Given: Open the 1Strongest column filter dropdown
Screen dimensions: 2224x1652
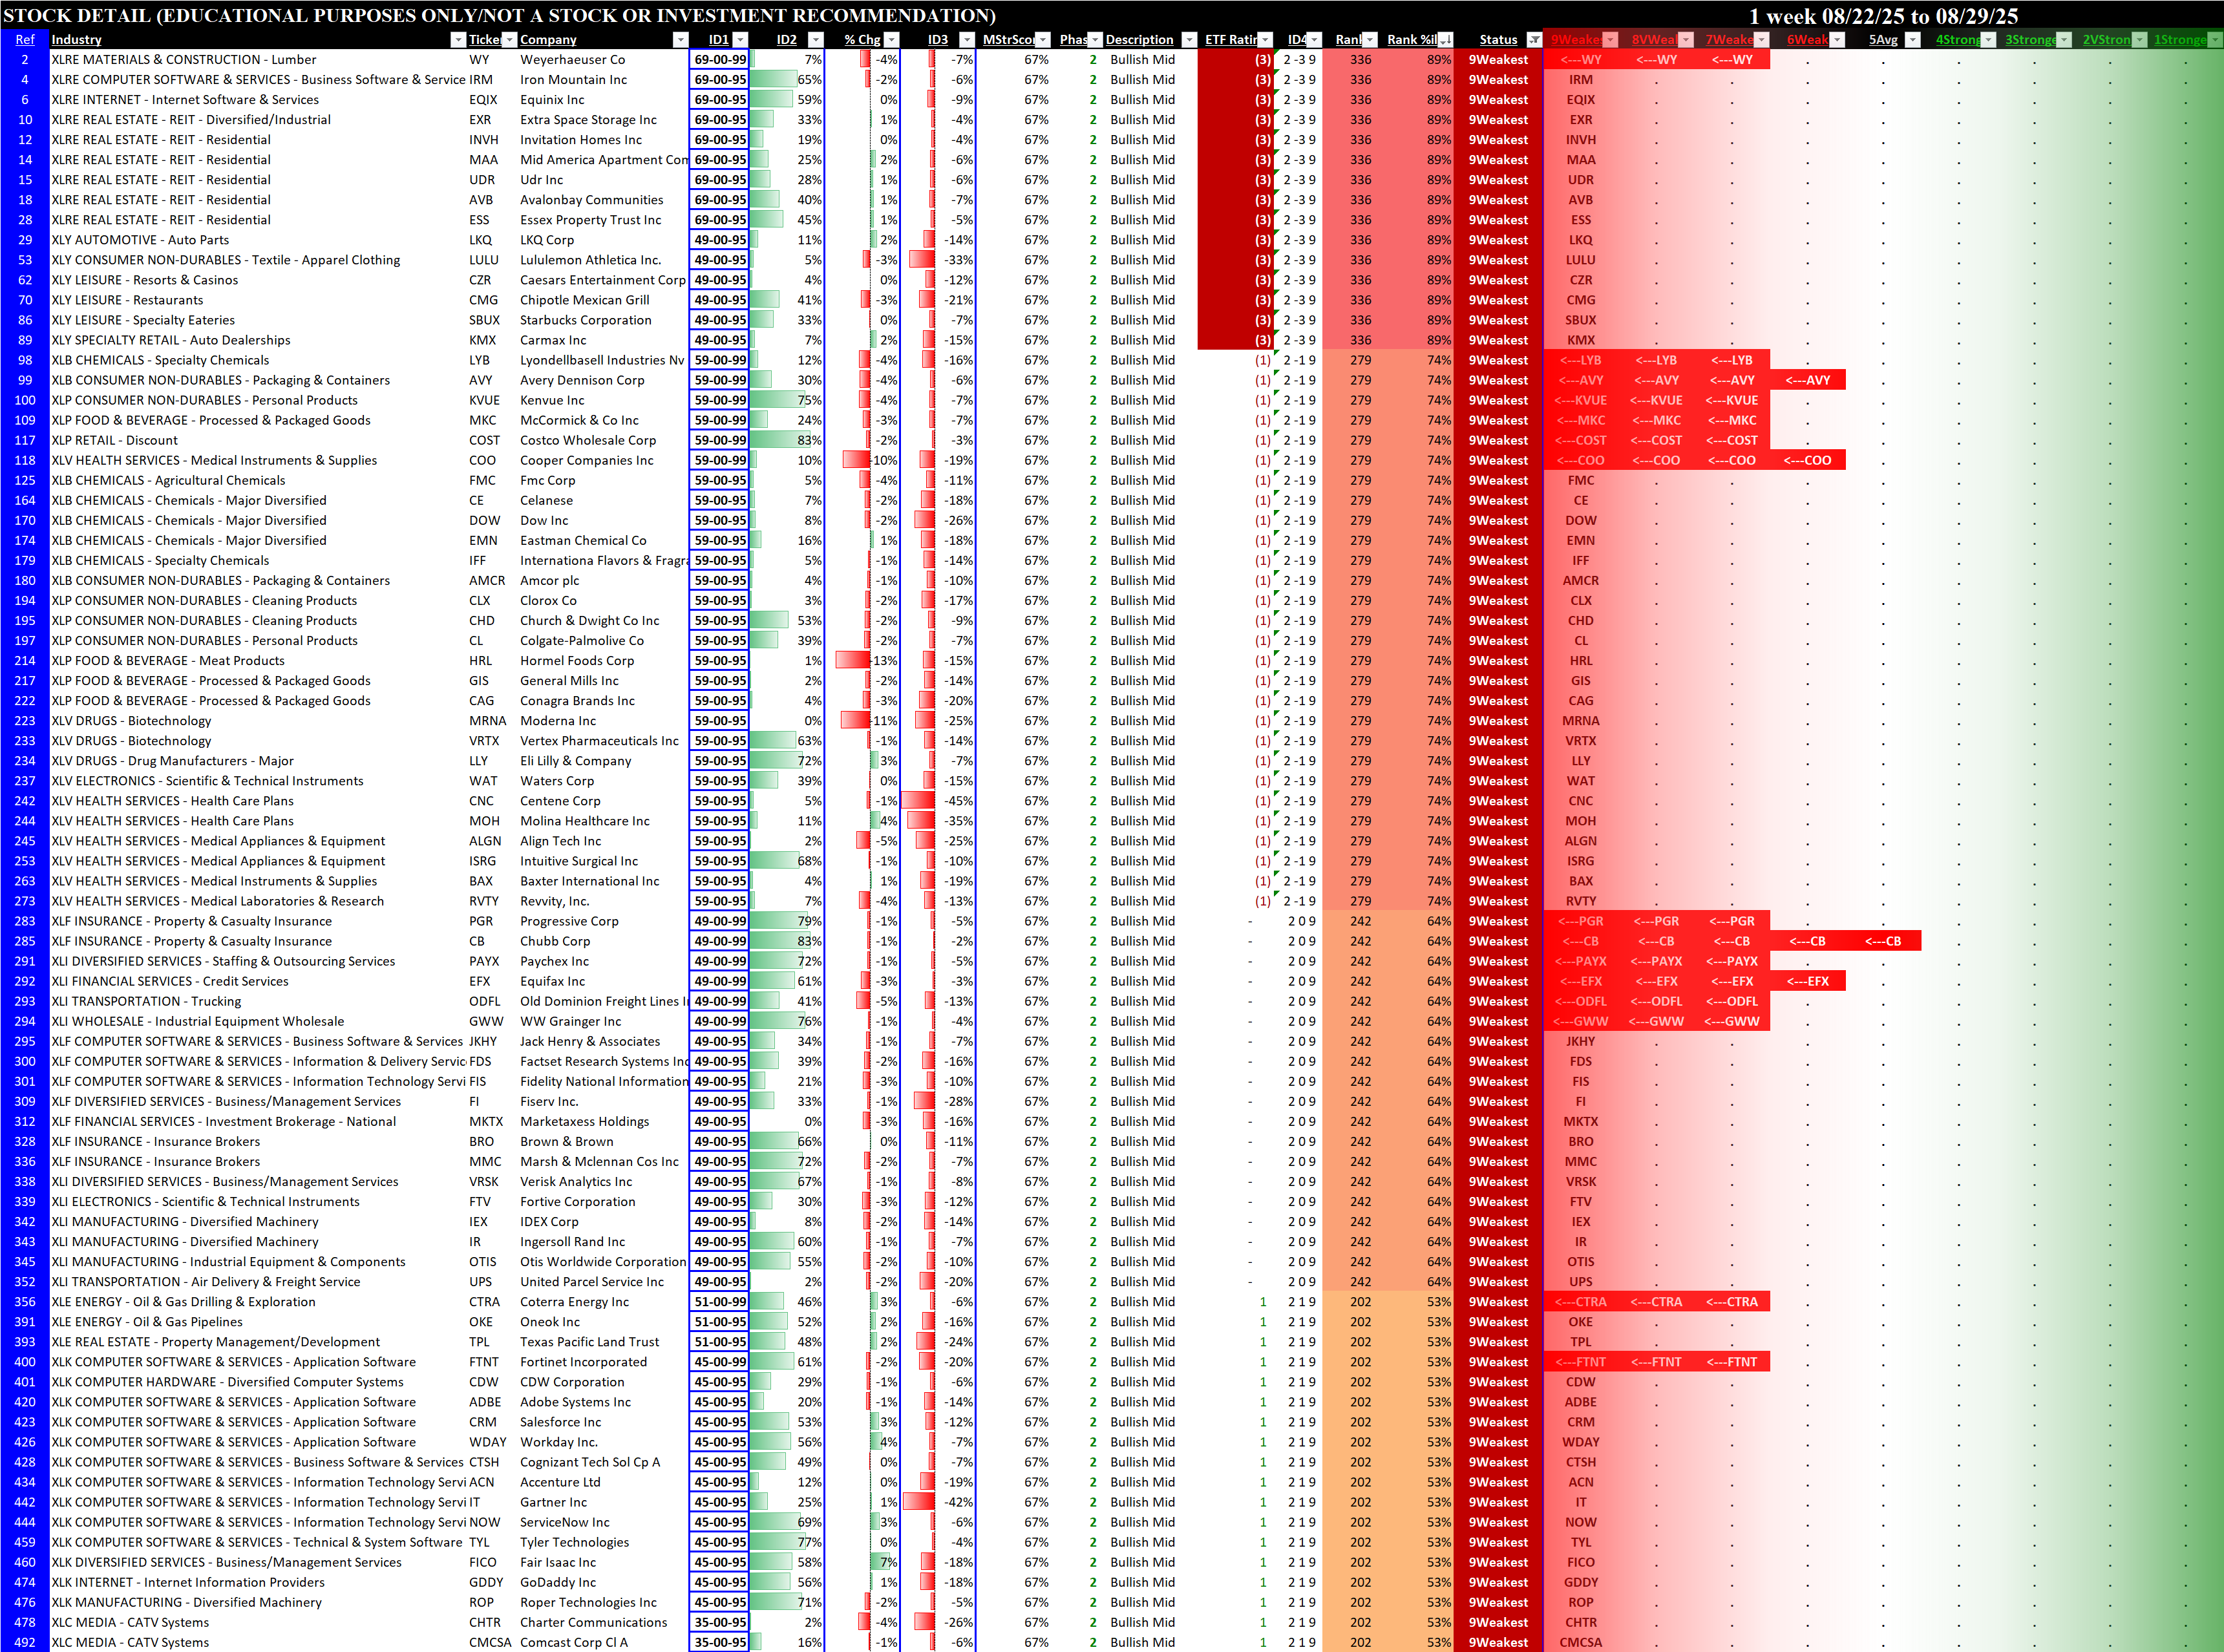Looking at the screenshot, I should [x=2215, y=40].
